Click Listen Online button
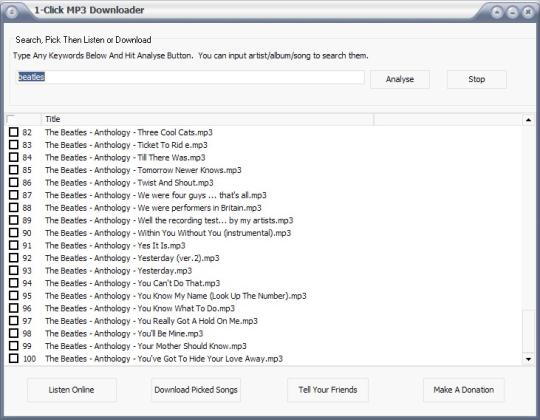Screen dimensions: 540x420 (x=72, y=390)
